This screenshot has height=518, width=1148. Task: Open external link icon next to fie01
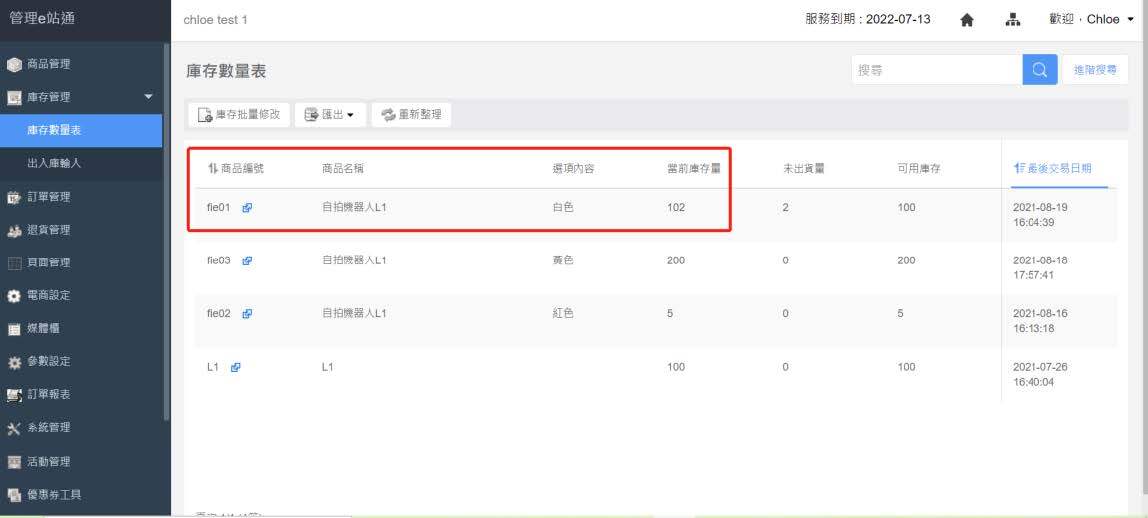point(247,208)
